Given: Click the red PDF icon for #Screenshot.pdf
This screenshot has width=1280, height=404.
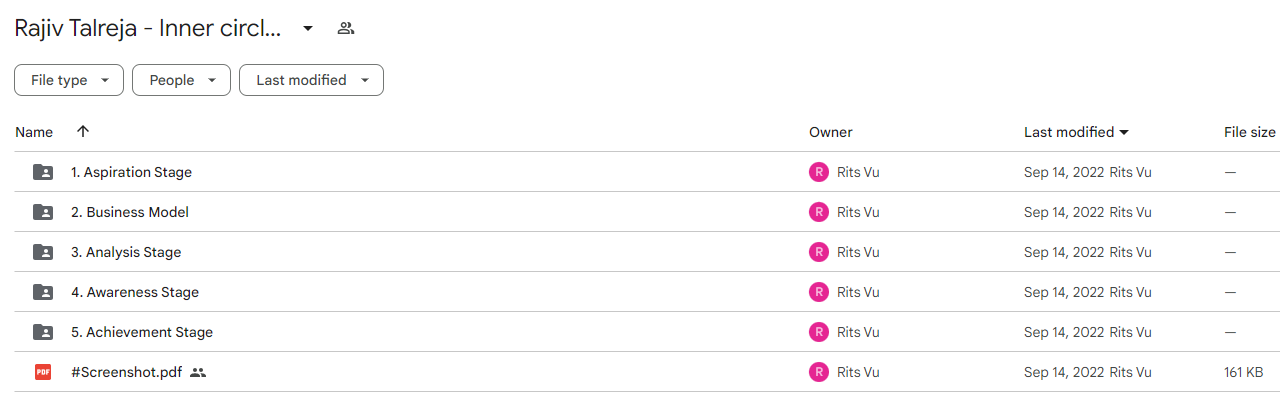Looking at the screenshot, I should (43, 372).
